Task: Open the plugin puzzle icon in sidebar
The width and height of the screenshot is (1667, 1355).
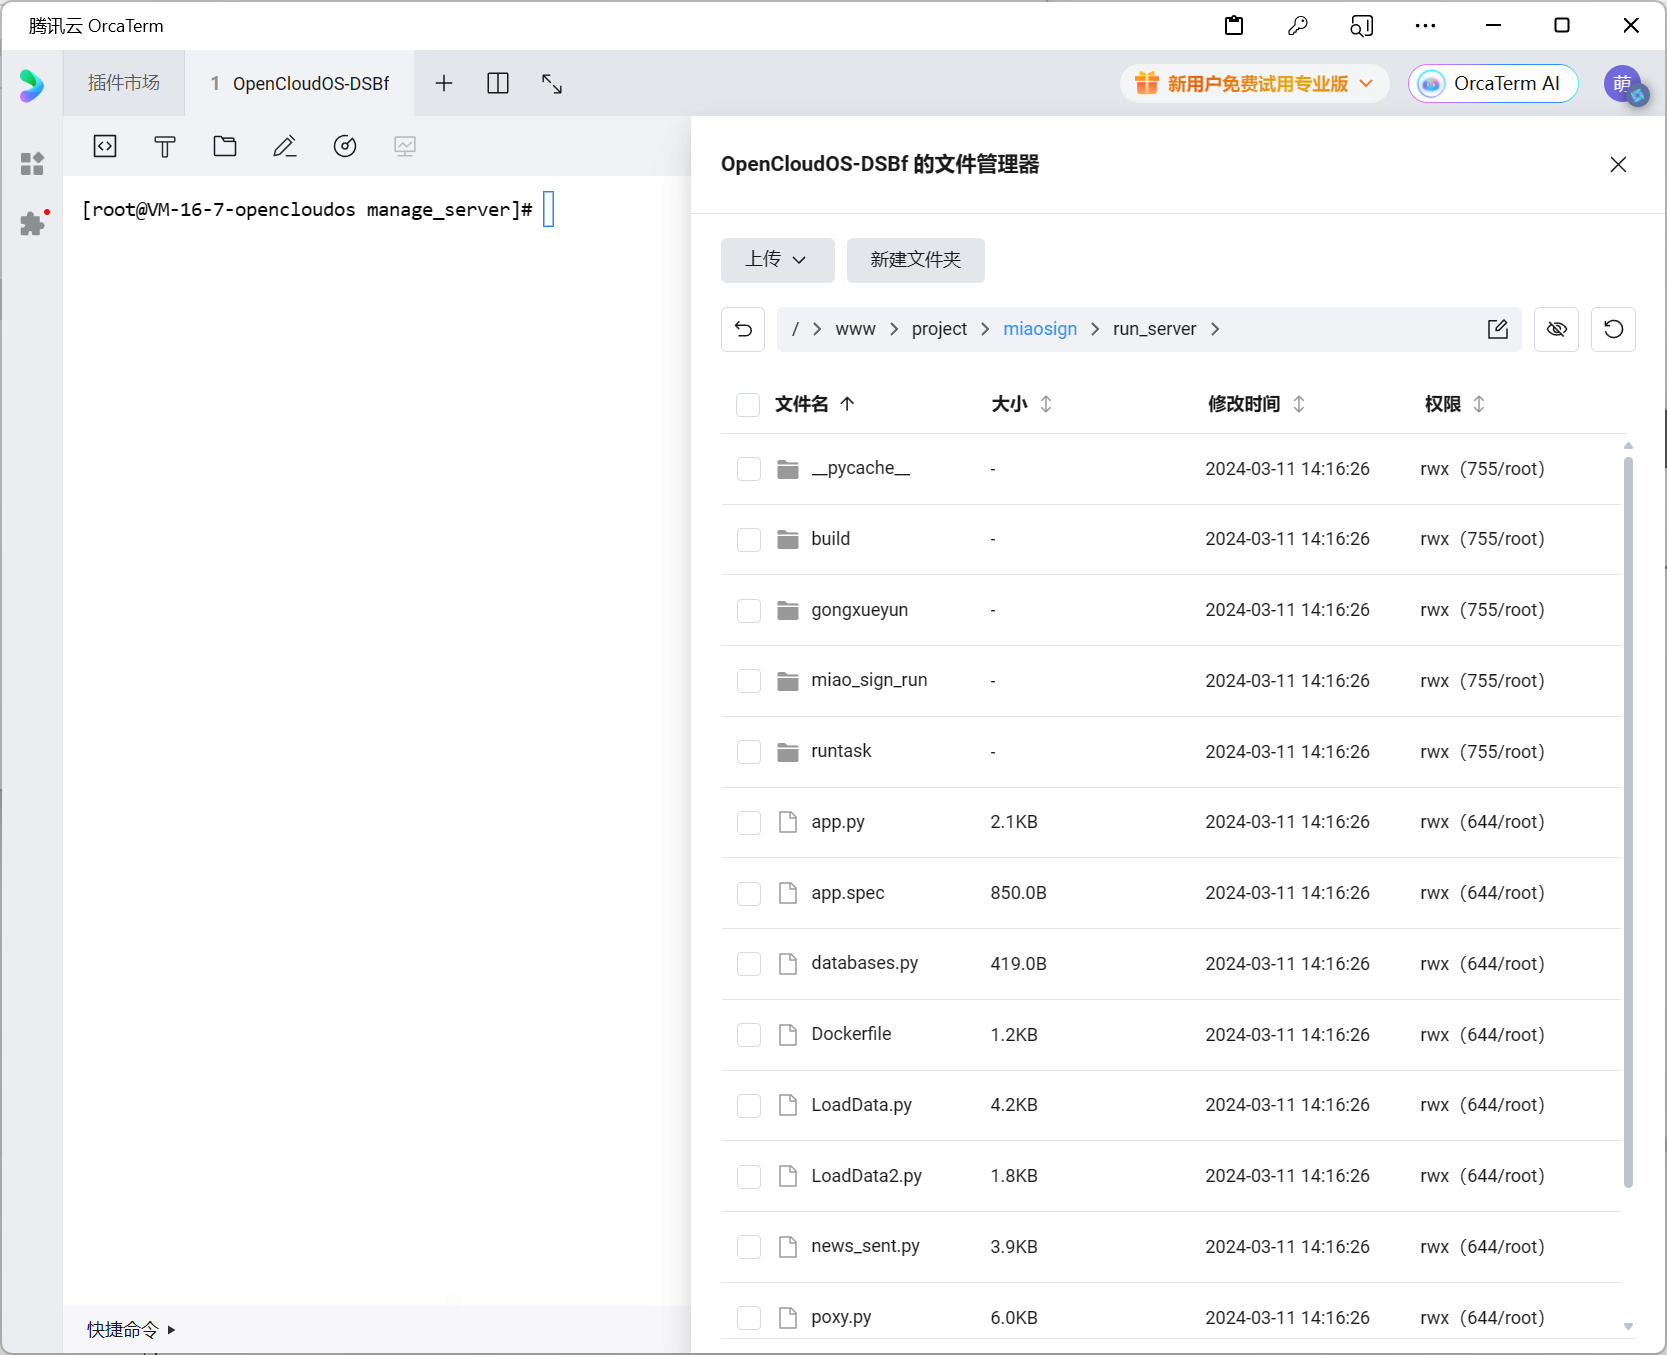Action: [32, 223]
